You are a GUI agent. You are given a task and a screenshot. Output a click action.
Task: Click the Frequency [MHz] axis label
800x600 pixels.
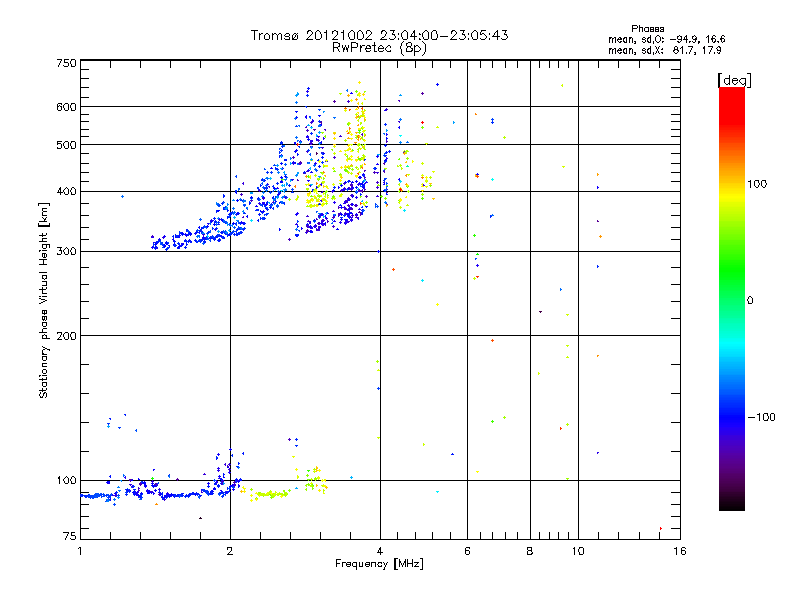(x=379, y=564)
